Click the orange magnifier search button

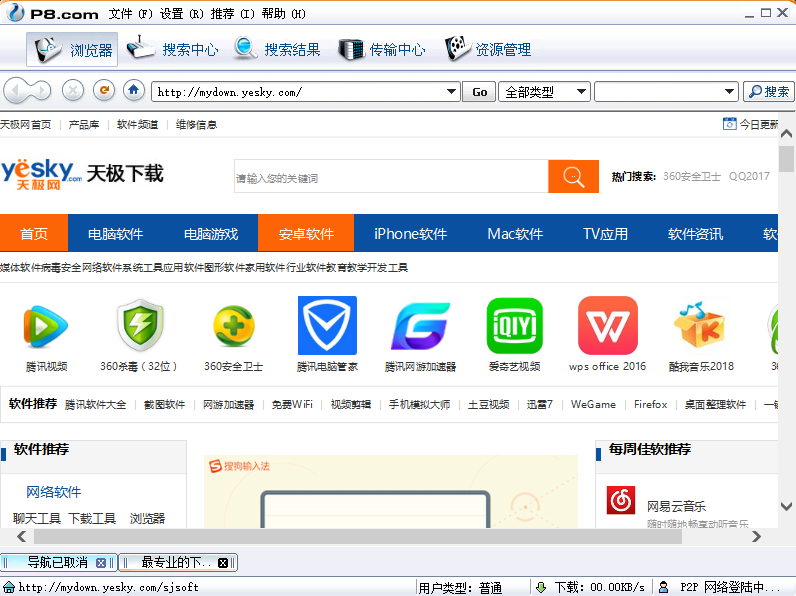pos(573,177)
